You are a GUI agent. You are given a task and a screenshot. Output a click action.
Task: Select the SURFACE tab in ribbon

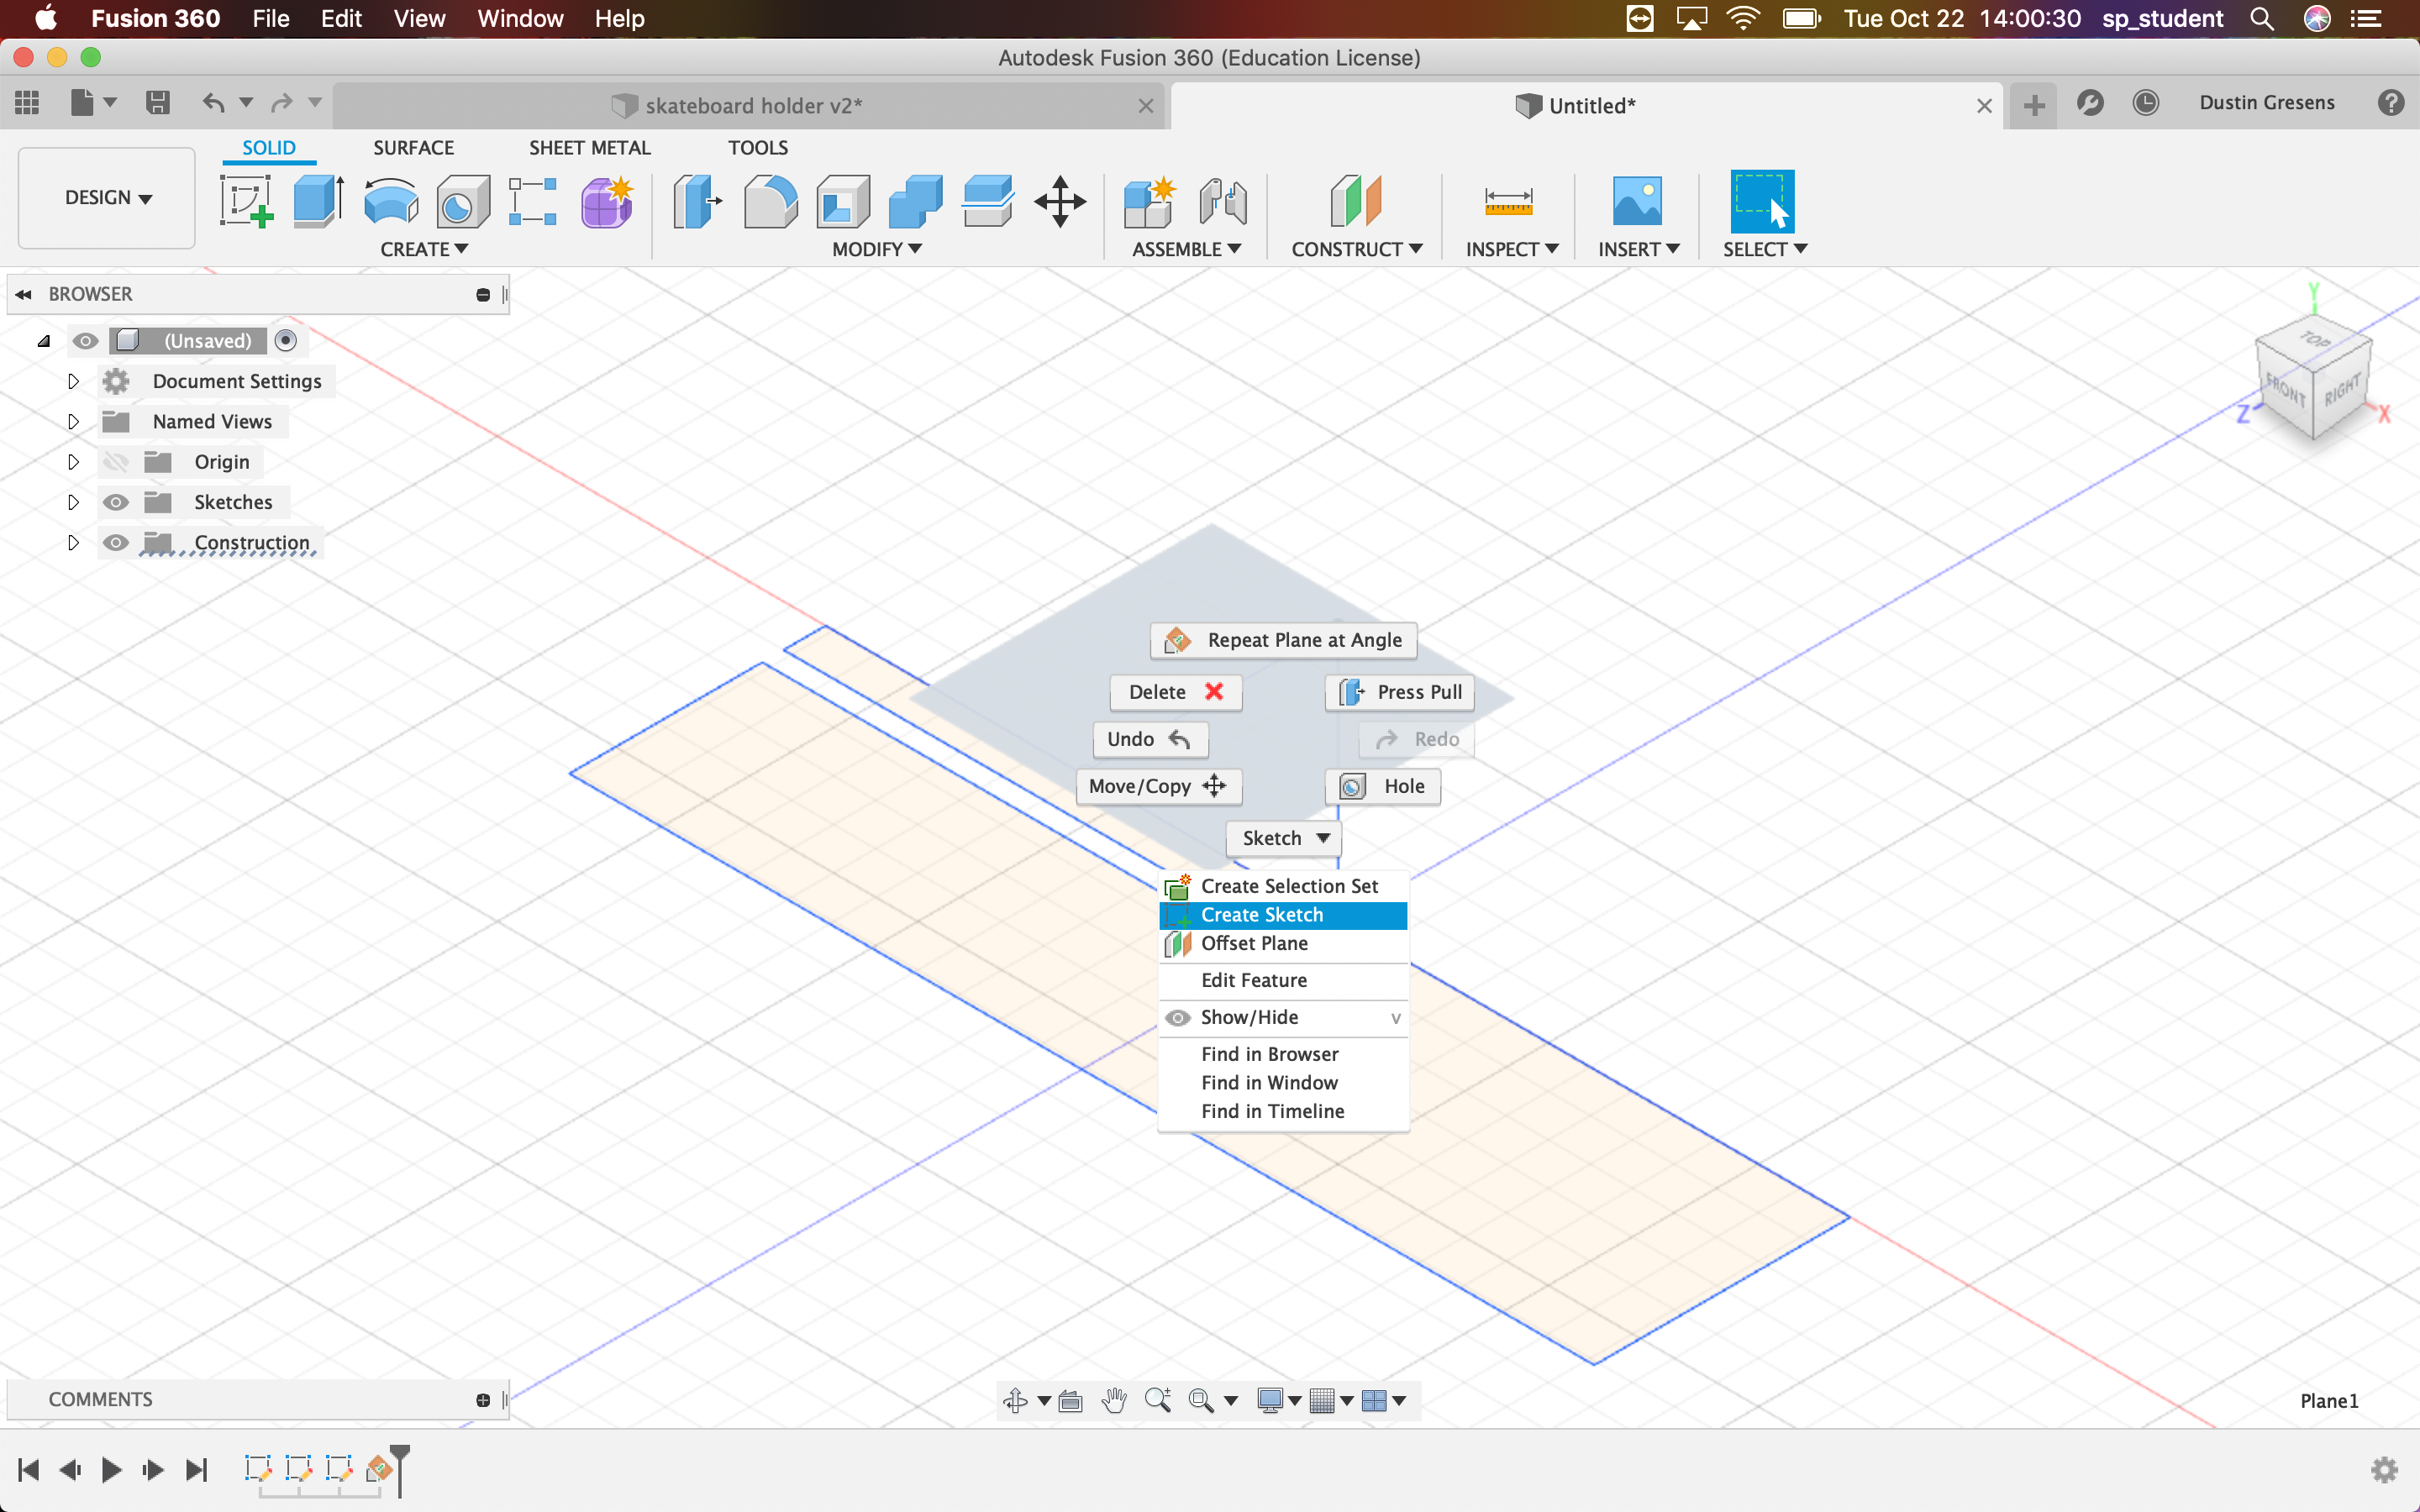point(413,148)
